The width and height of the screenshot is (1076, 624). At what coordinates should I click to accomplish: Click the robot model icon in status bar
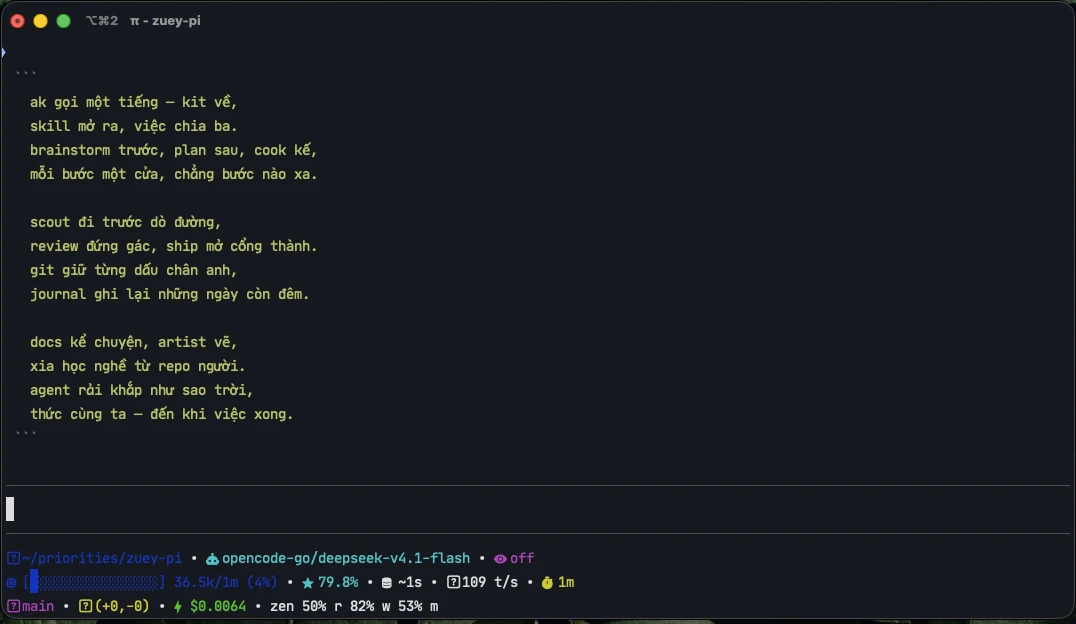coord(212,559)
